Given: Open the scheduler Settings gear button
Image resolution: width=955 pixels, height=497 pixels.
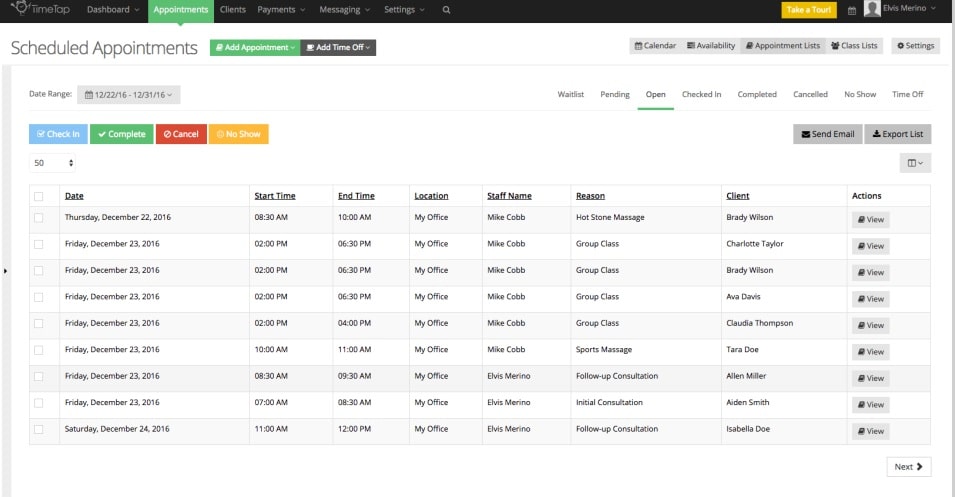Looking at the screenshot, I should click(915, 46).
